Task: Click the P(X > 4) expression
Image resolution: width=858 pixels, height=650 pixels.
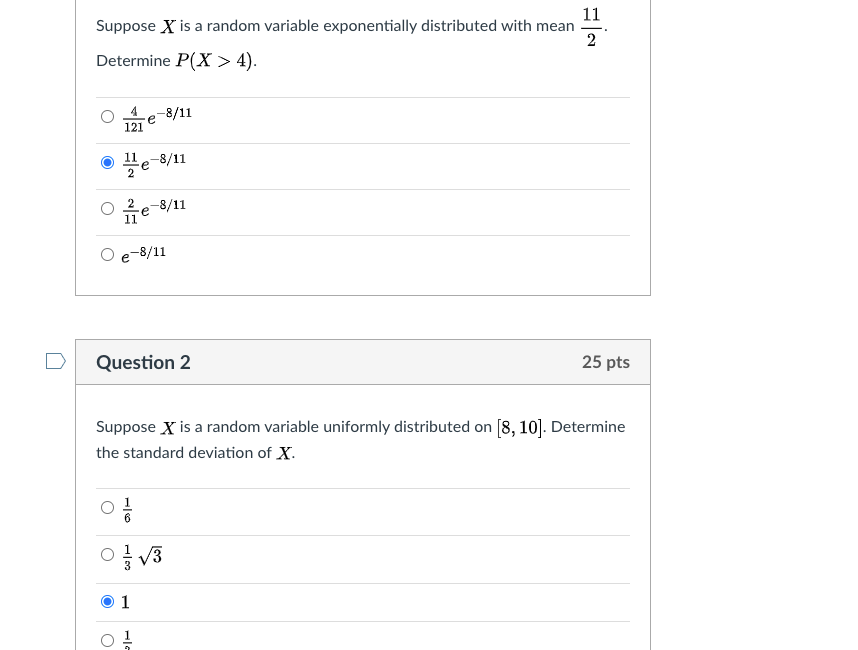Action: (218, 60)
